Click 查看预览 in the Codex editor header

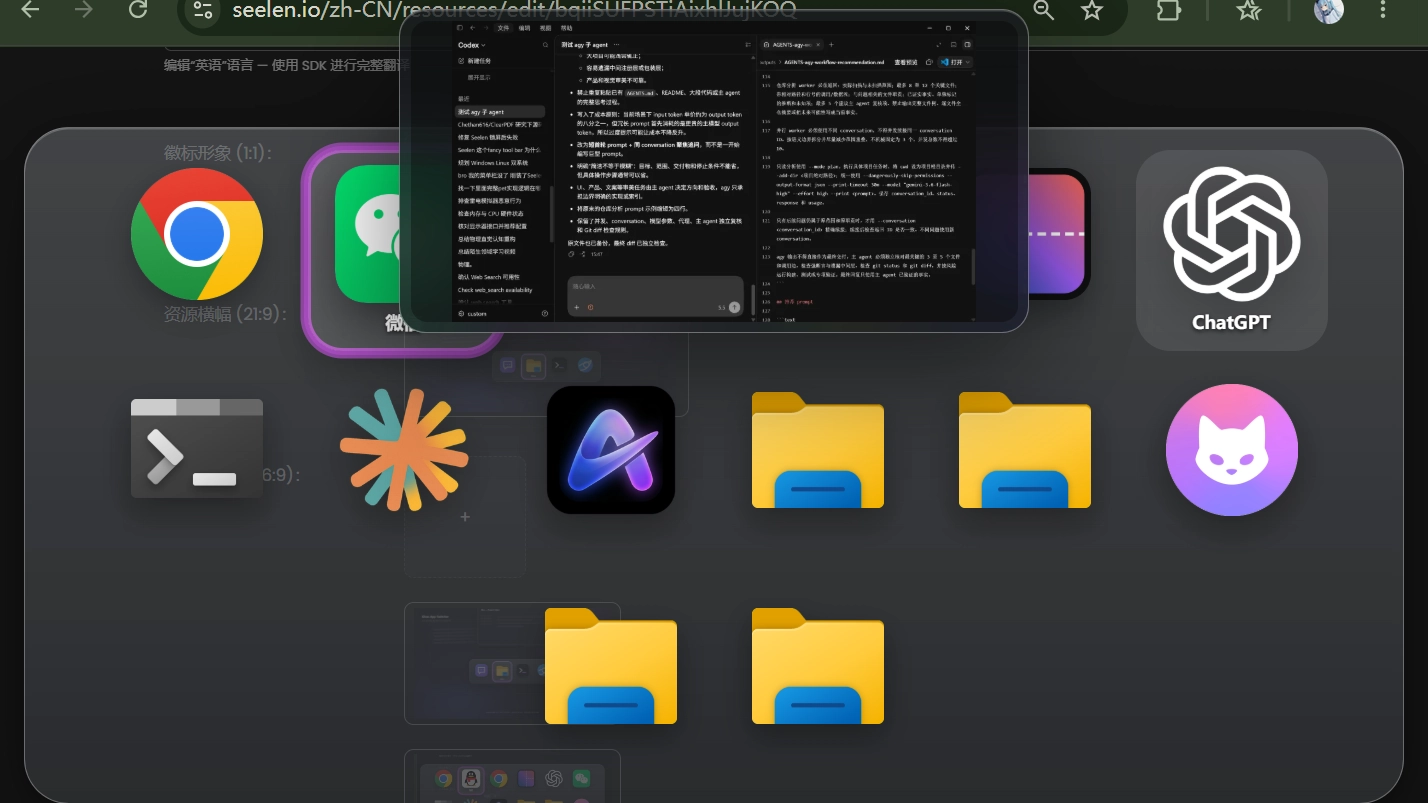[905, 62]
